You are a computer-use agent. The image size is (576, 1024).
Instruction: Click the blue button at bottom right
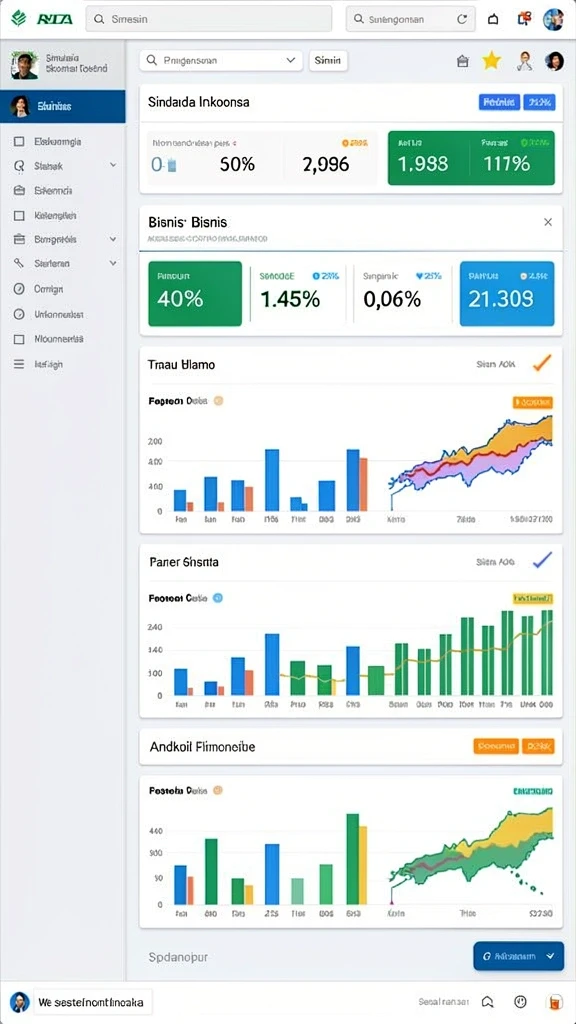point(518,955)
